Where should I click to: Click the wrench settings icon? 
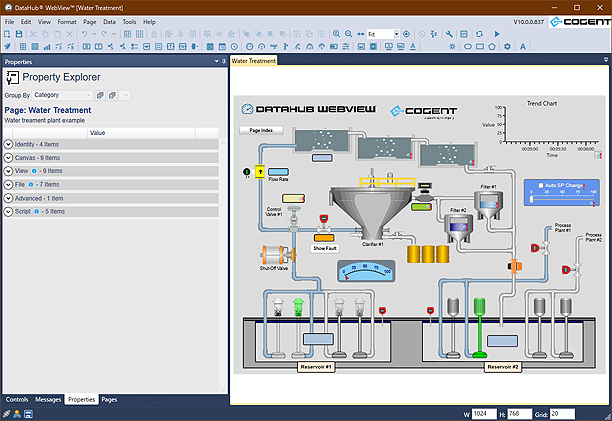click(x=450, y=34)
